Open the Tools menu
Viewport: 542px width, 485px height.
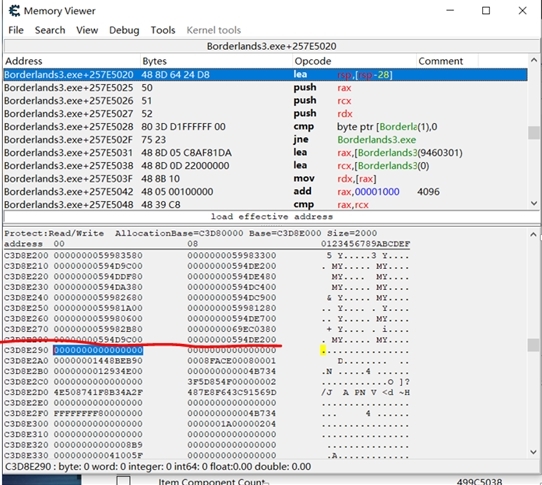click(163, 30)
